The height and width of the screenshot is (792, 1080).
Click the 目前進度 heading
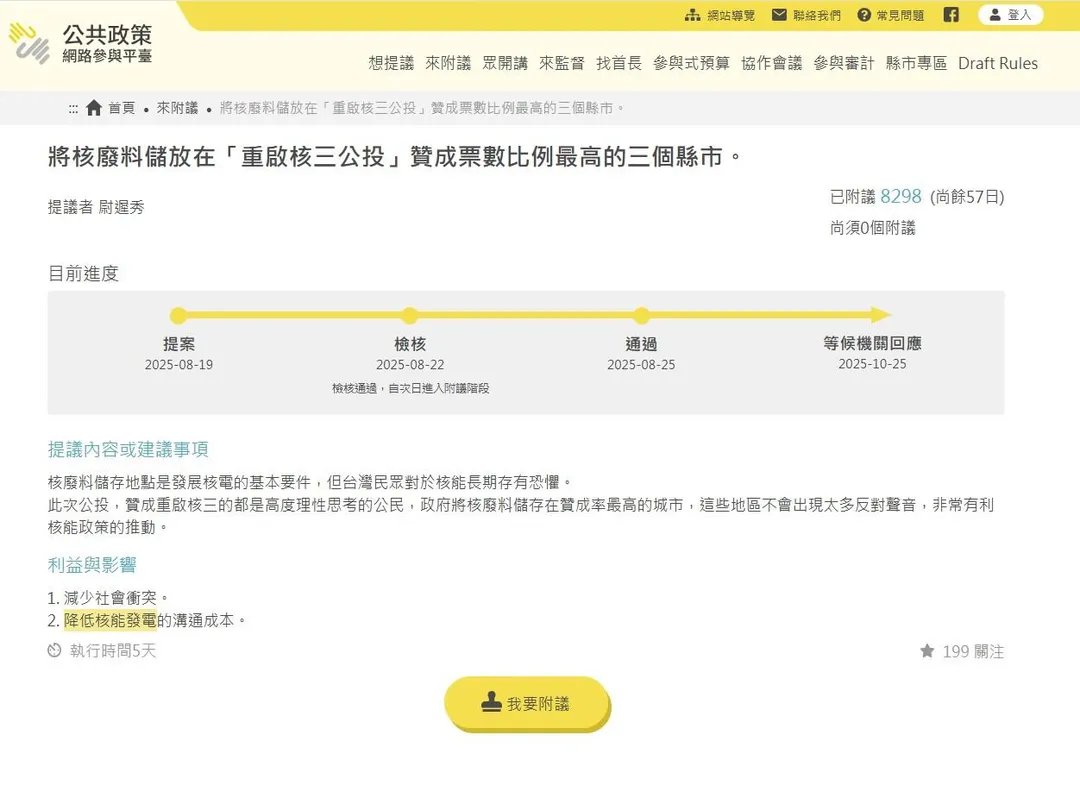(83, 273)
